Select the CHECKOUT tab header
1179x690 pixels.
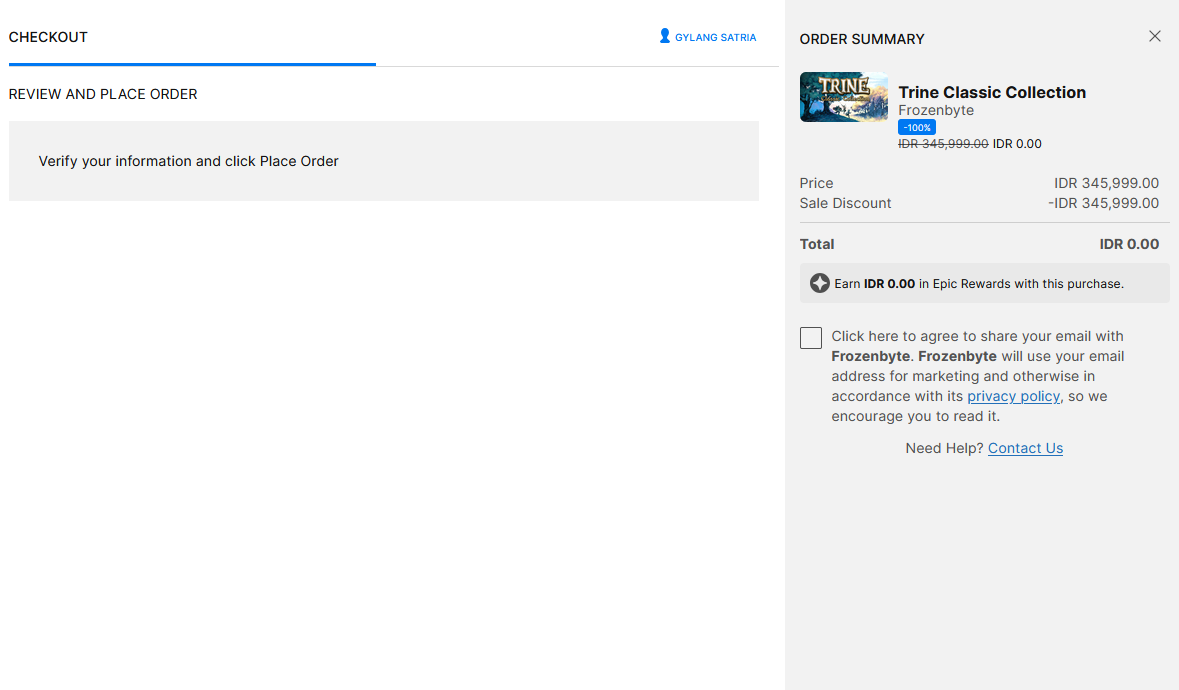48,37
